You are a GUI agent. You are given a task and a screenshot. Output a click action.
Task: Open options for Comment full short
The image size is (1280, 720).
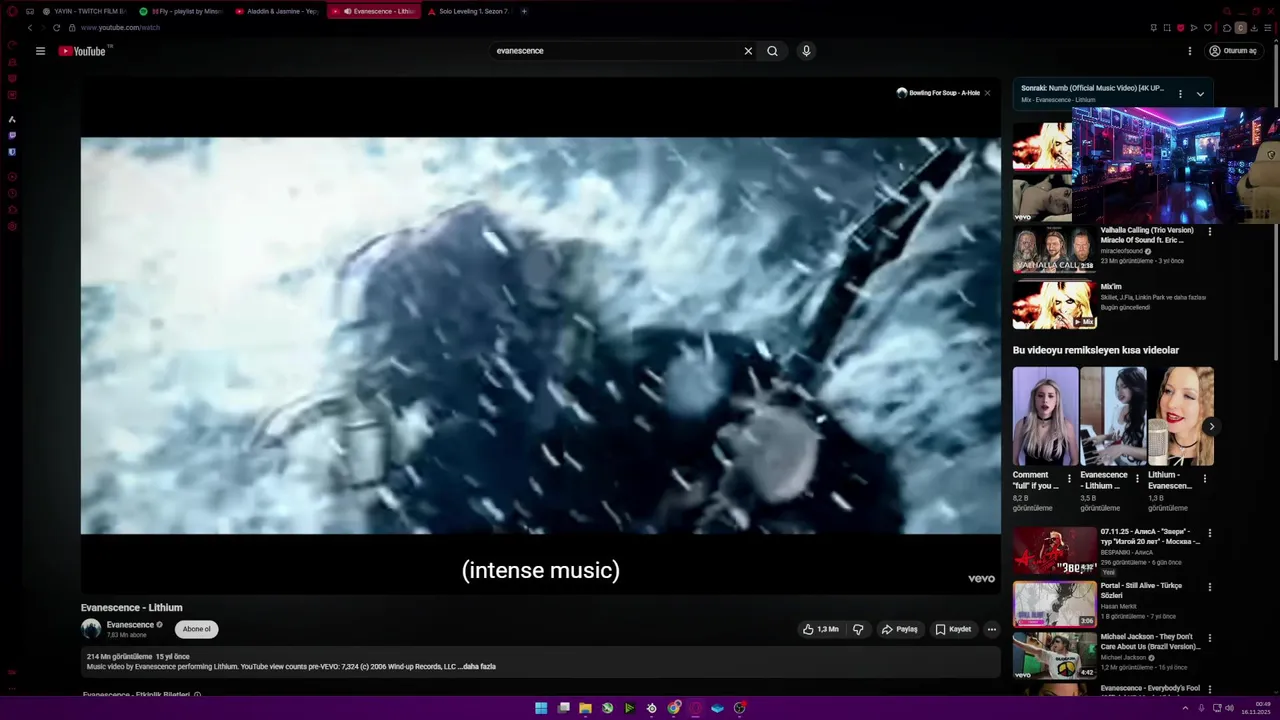1069,479
